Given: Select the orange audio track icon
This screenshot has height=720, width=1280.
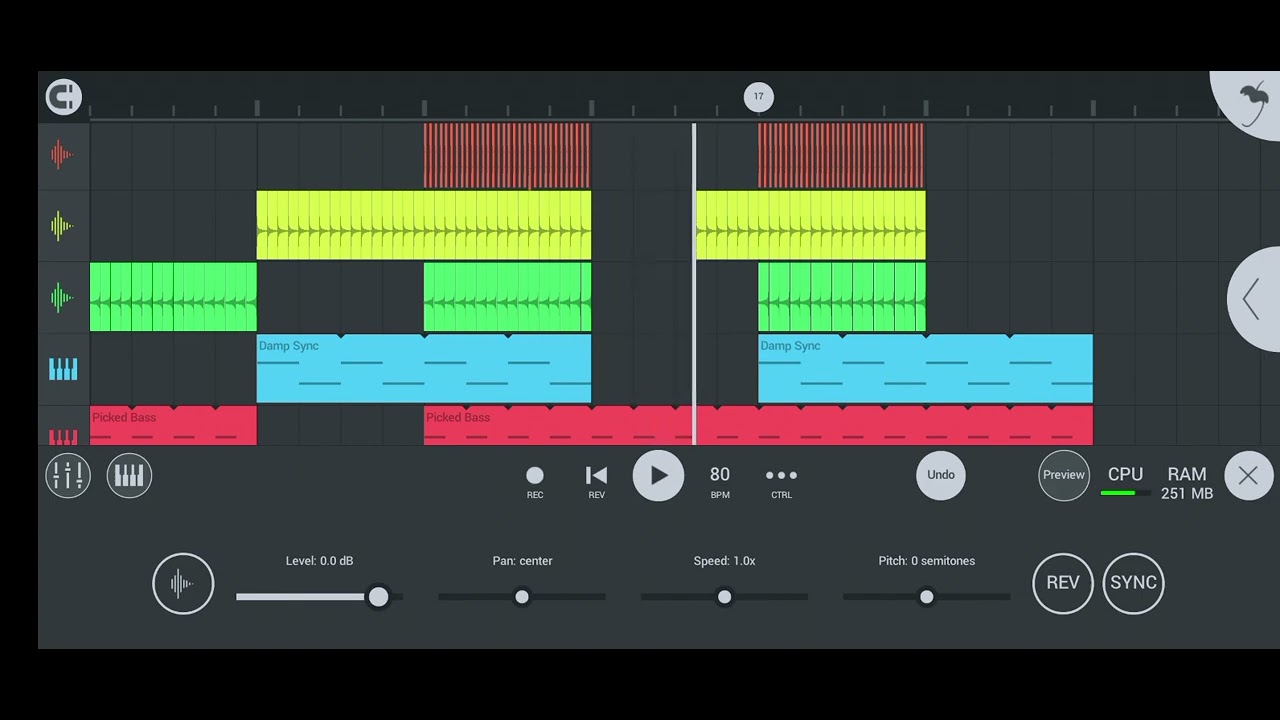Looking at the screenshot, I should (x=62, y=154).
